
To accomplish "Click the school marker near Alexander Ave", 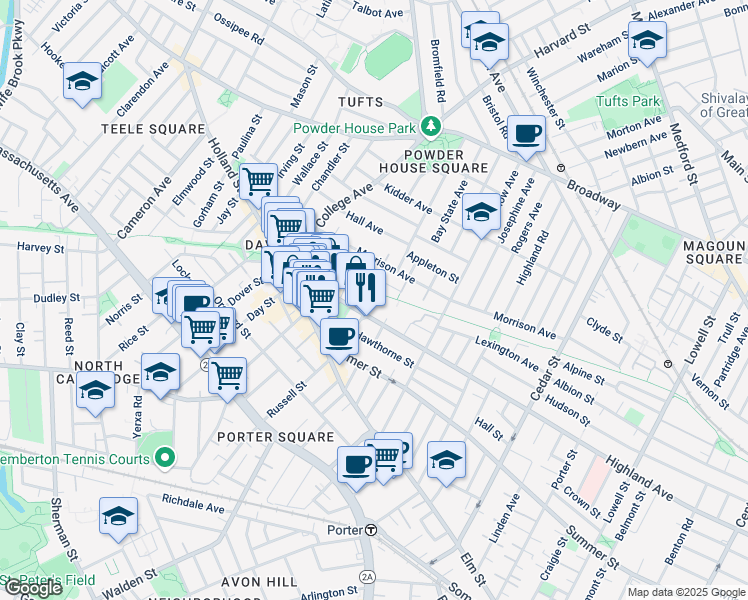I will pyautogui.click(x=647, y=43).
